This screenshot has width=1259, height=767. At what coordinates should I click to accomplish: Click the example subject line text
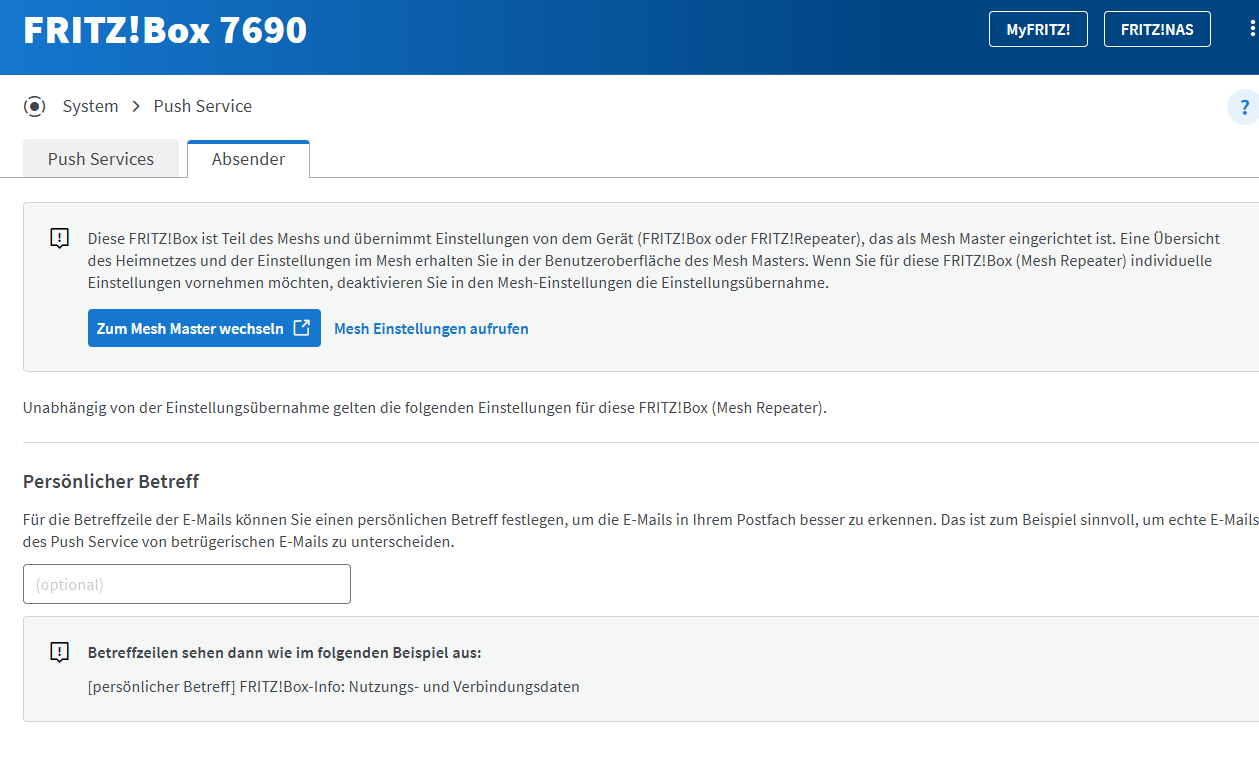pyautogui.click(x=334, y=687)
